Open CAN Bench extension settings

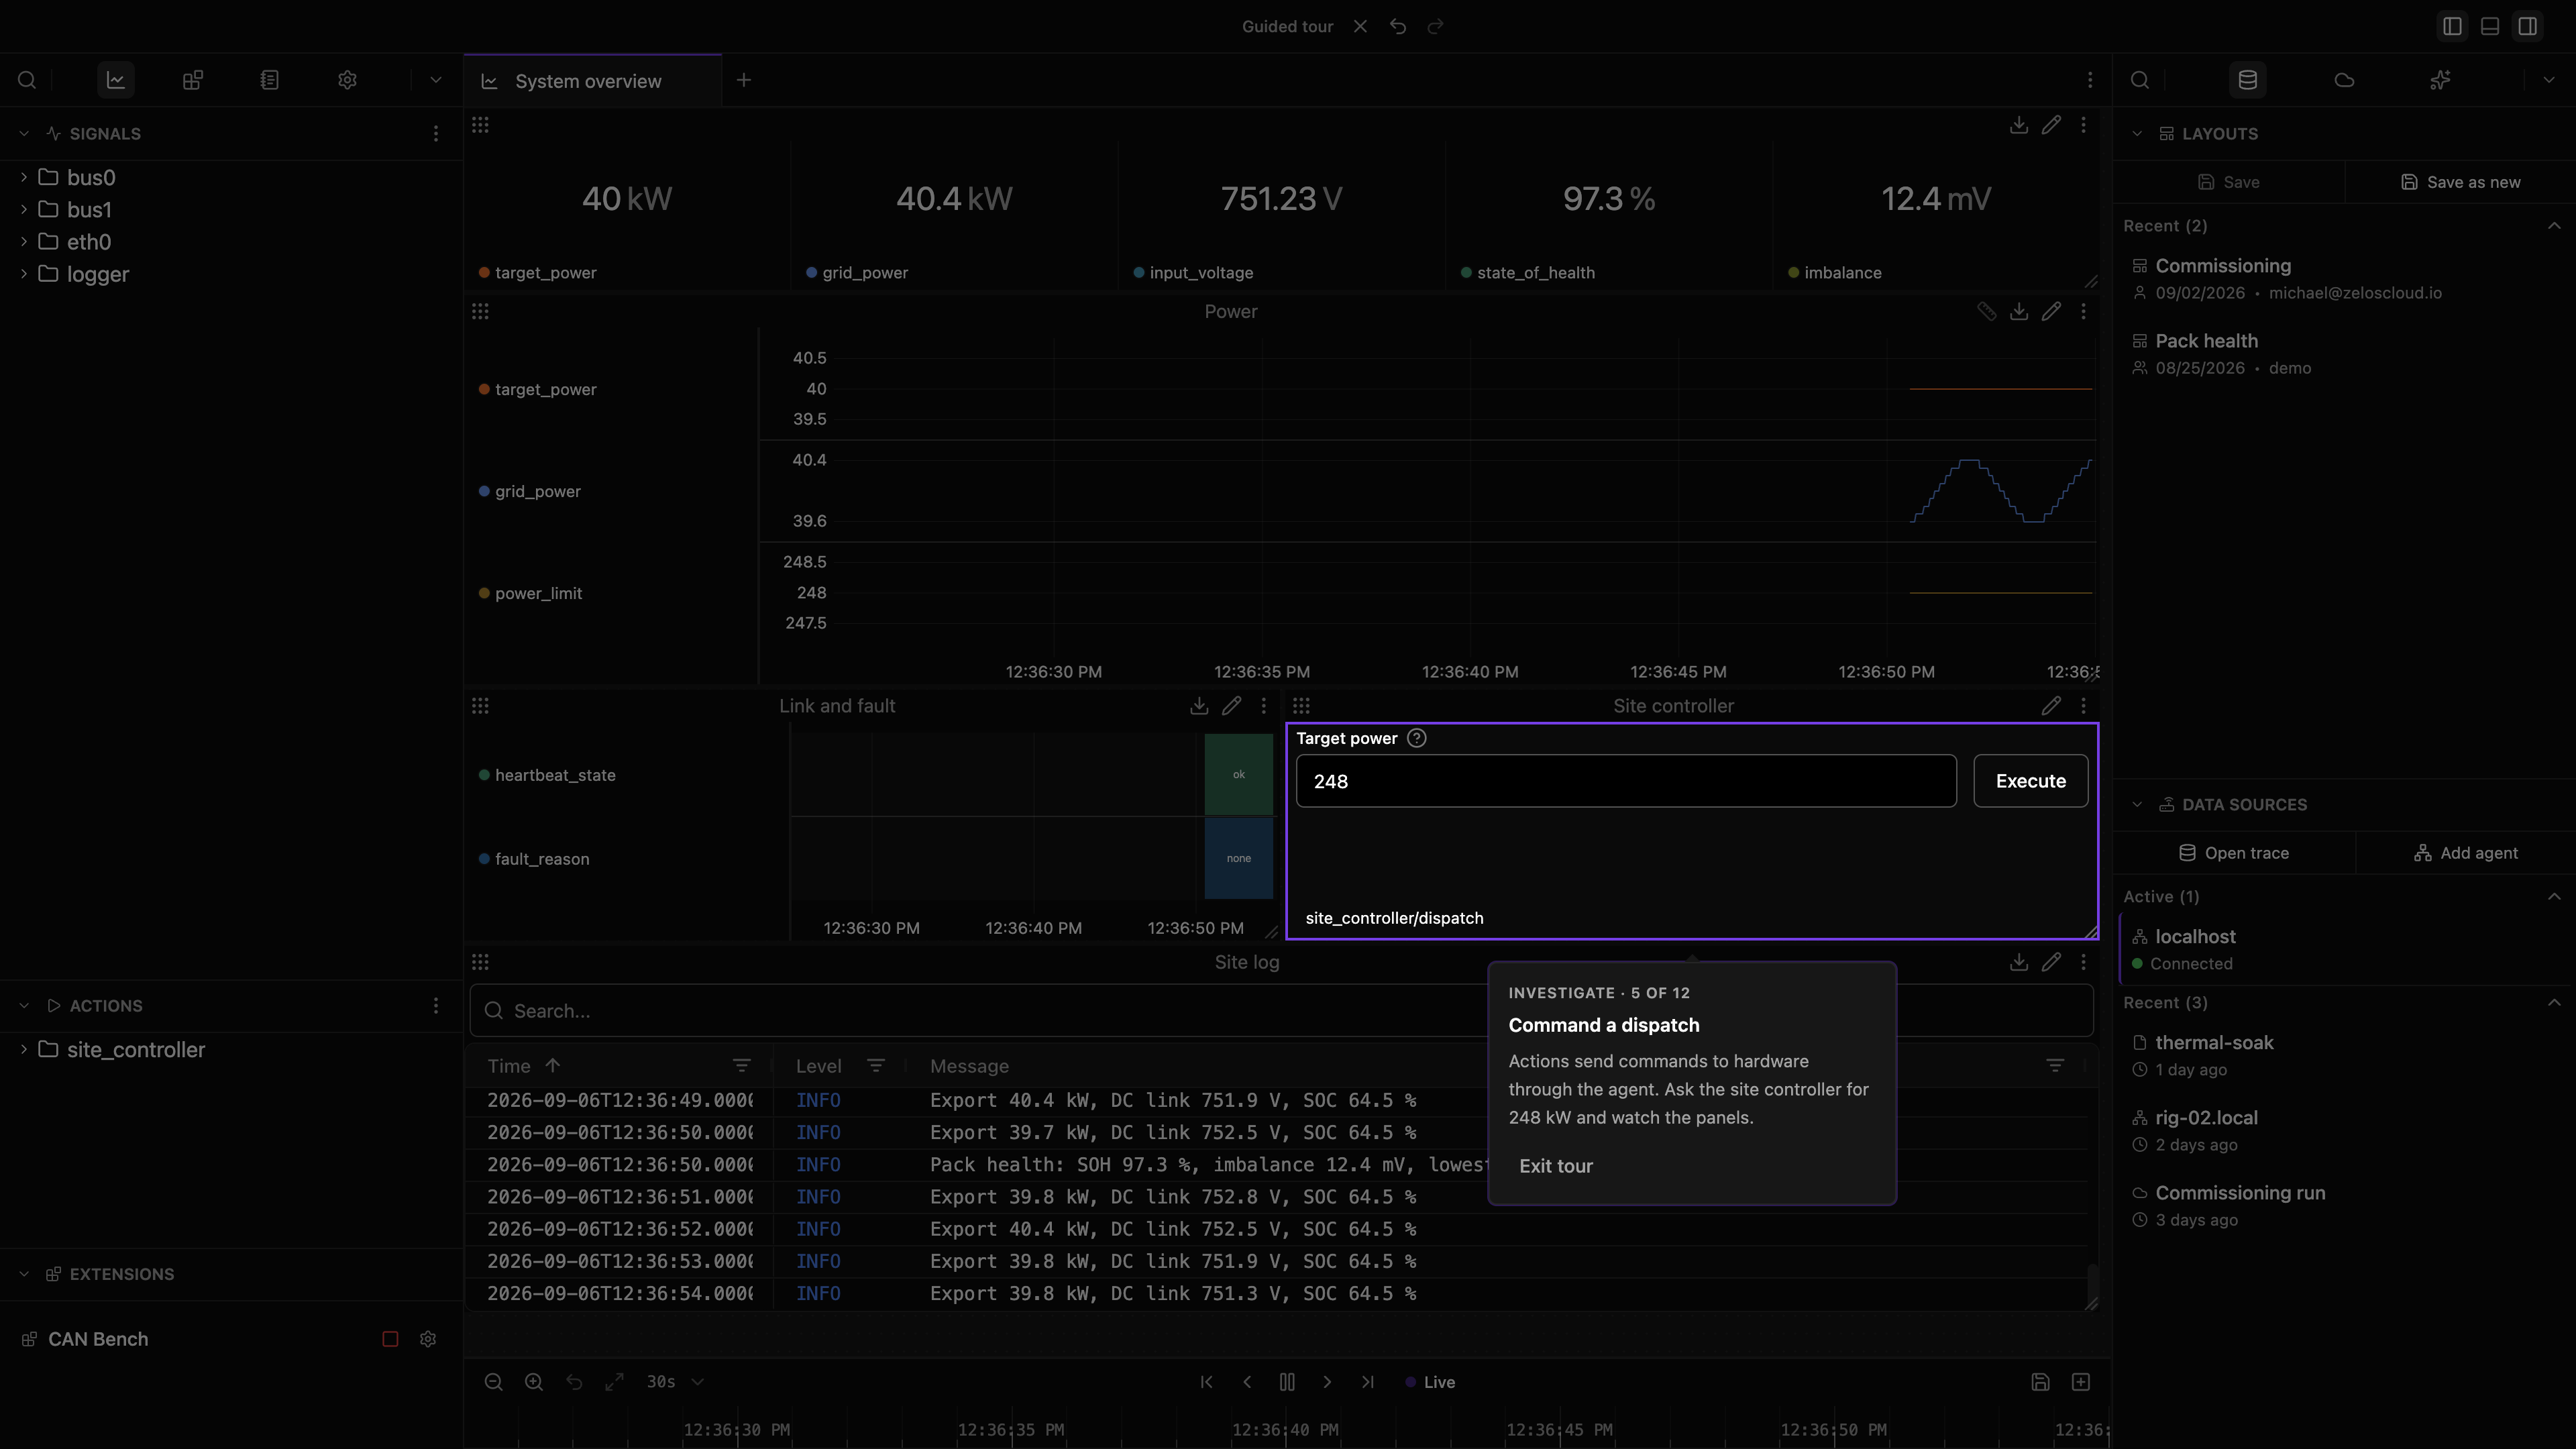[428, 1339]
